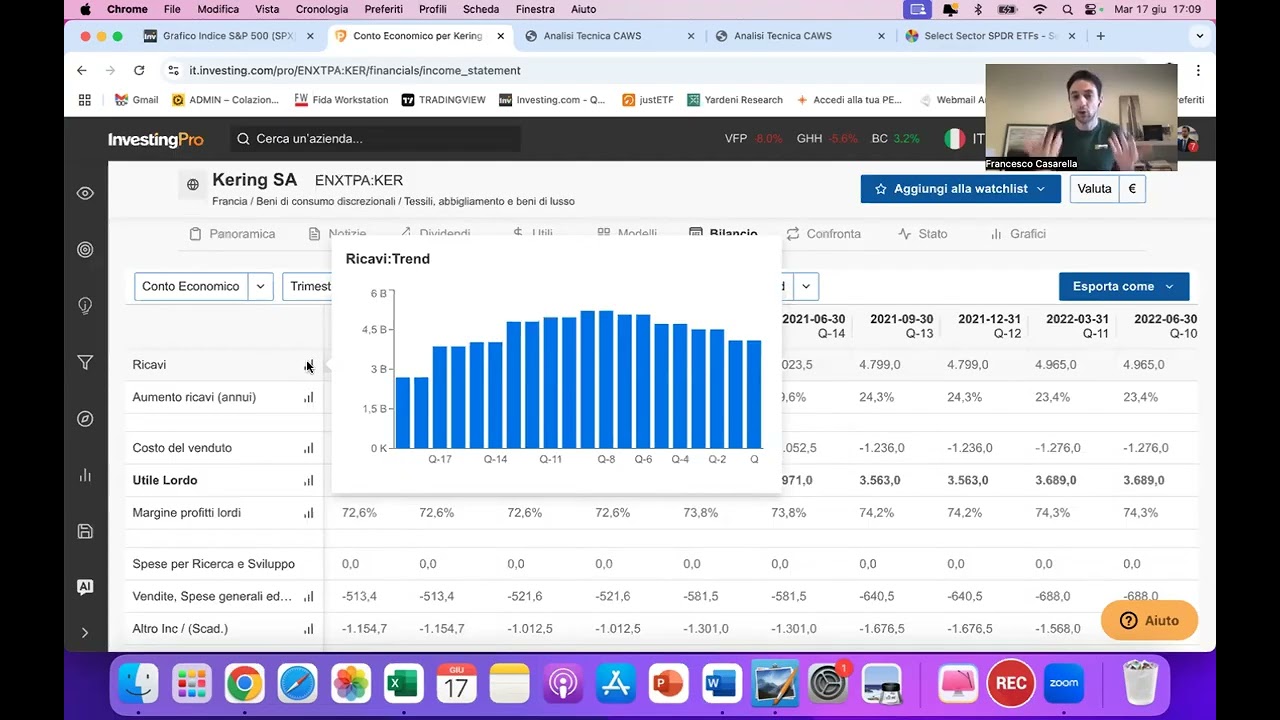Click the chart icon next to Ricavi
The height and width of the screenshot is (720, 1280).
tap(309, 365)
